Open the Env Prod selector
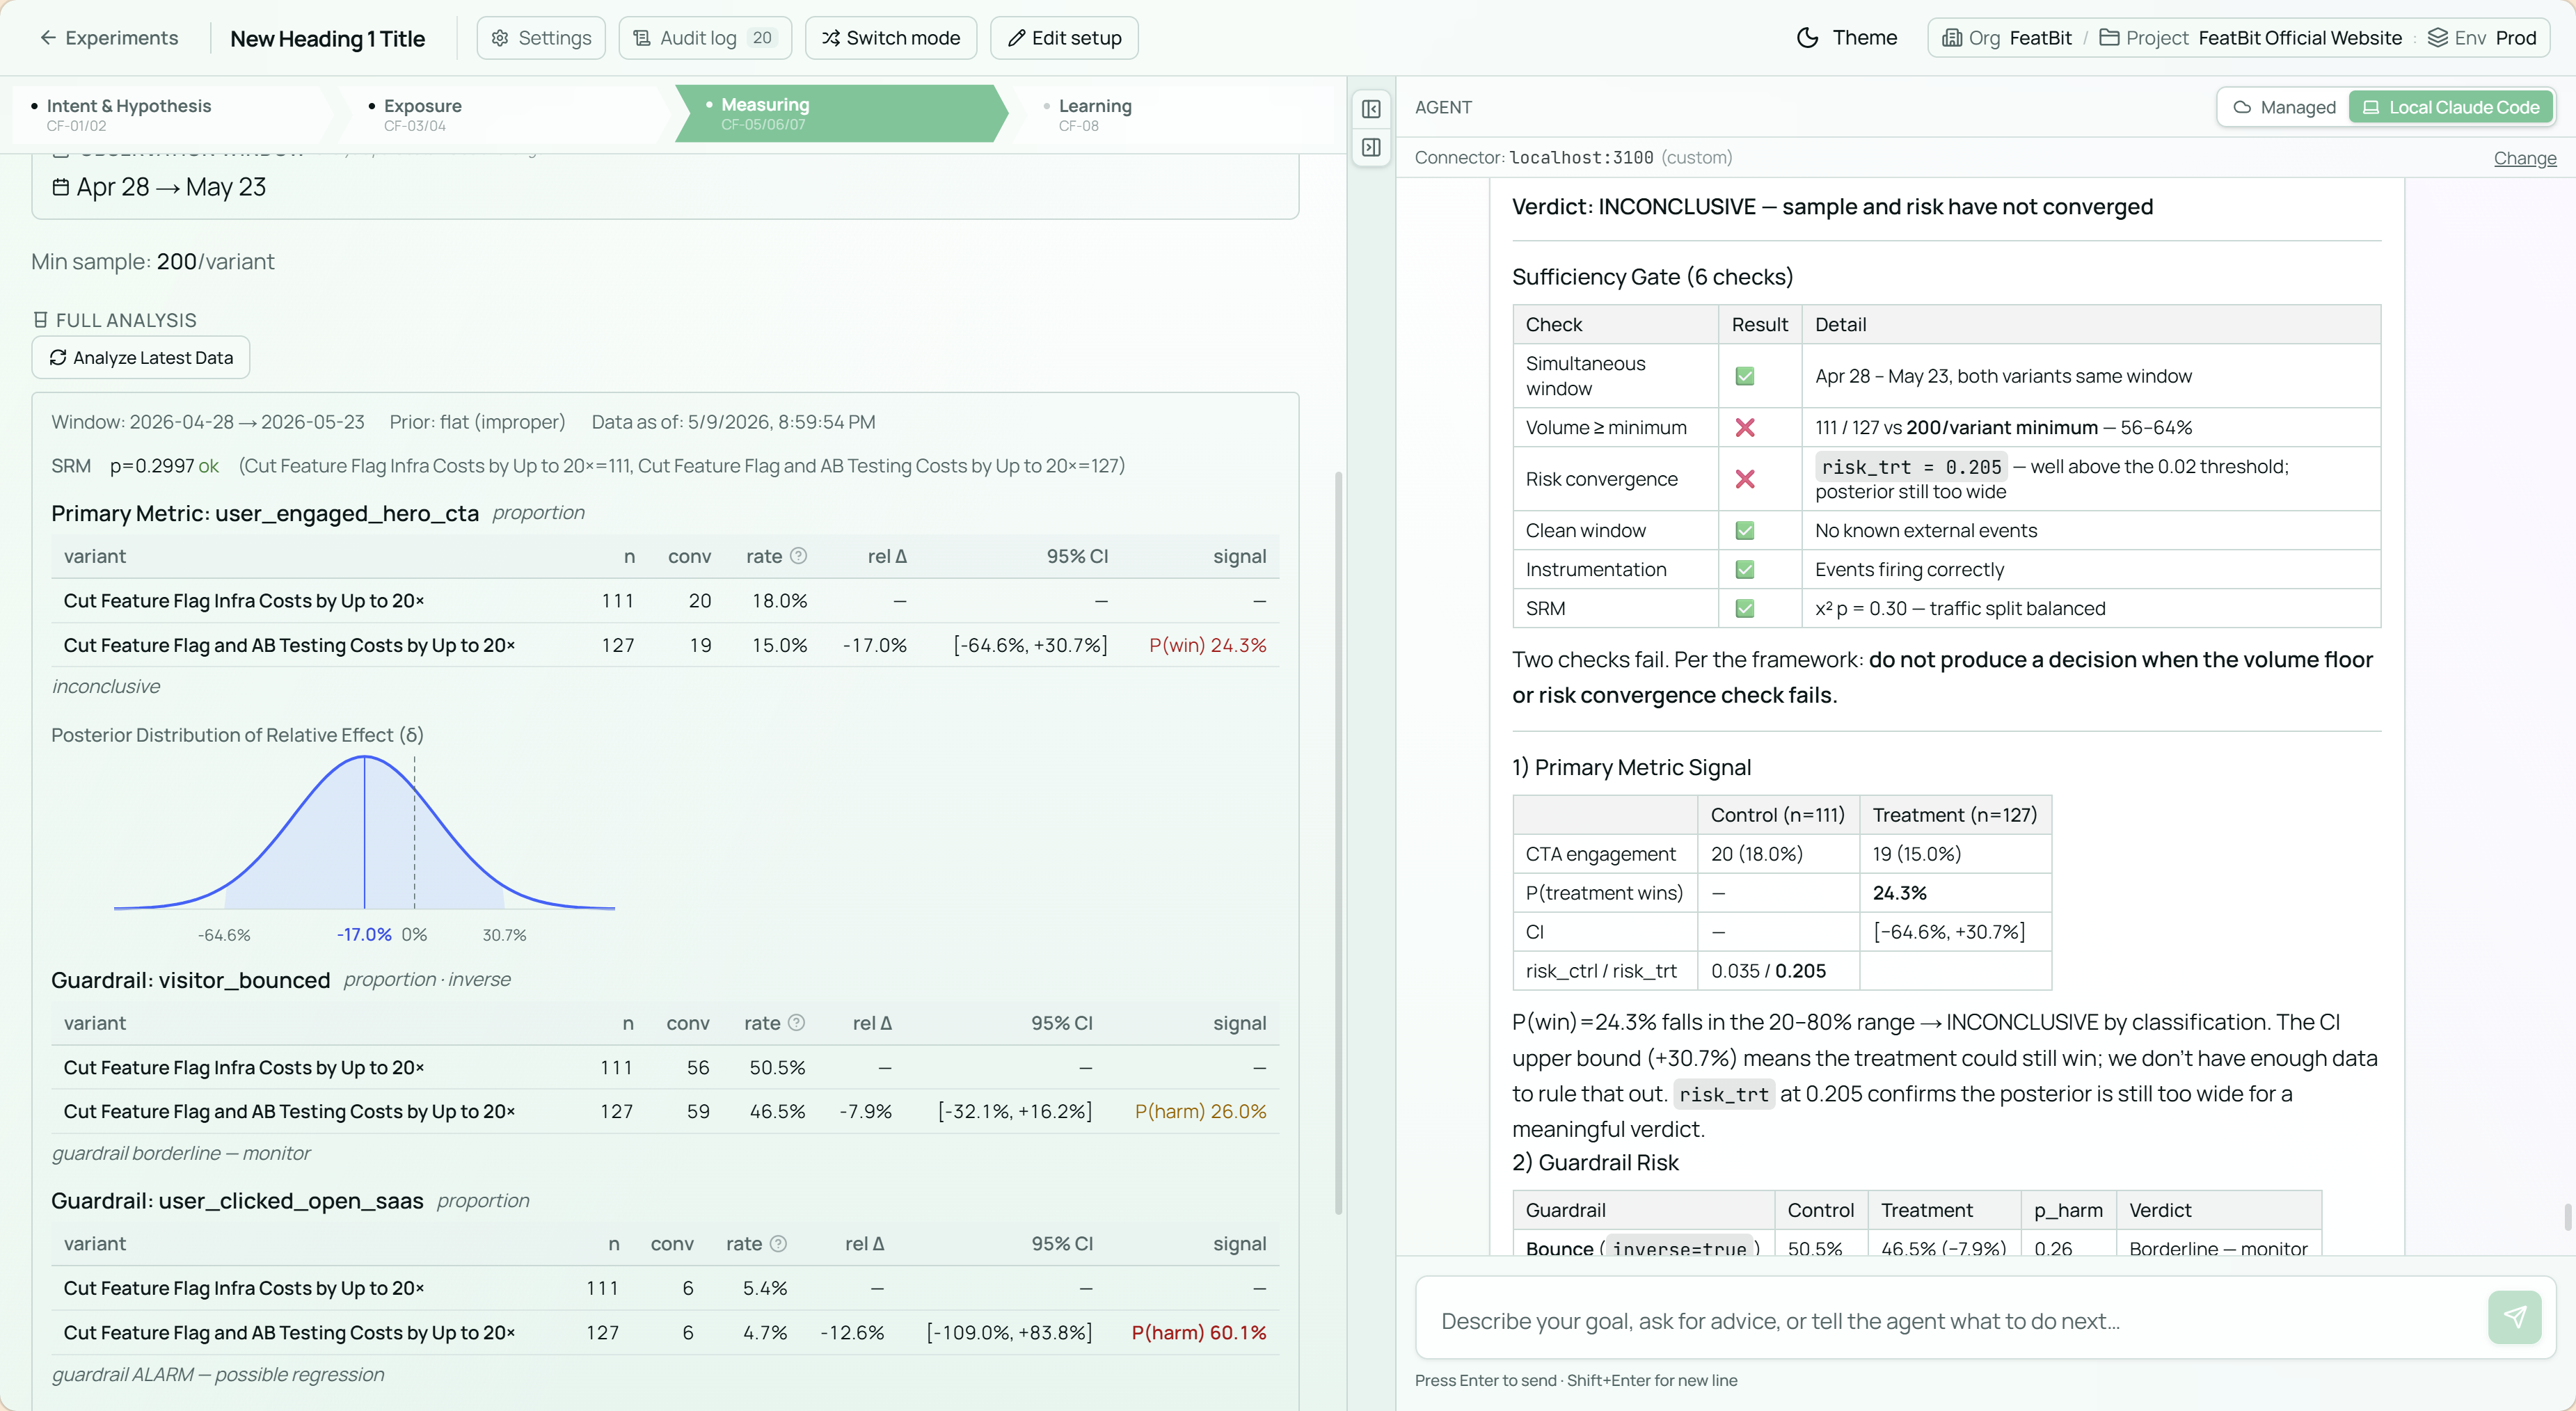2576x1411 pixels. tap(2482, 38)
